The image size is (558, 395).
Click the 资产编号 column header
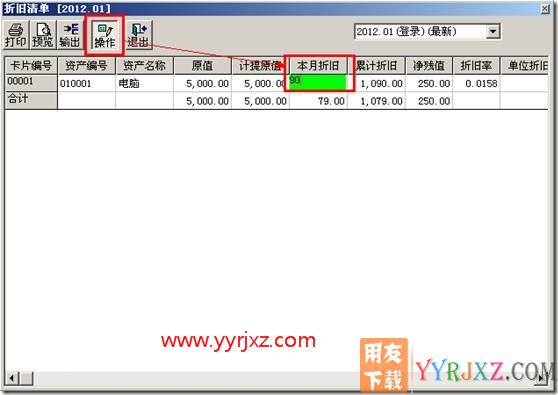coord(86,65)
